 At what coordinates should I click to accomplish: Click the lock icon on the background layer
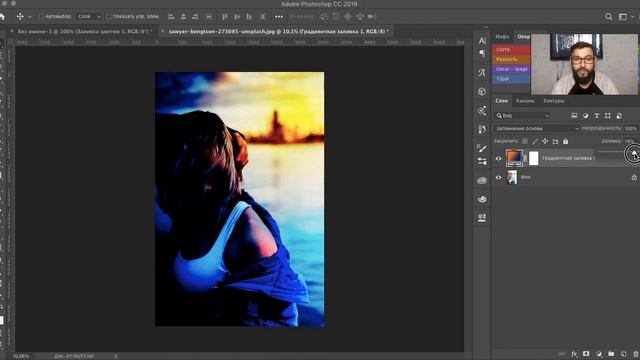[x=634, y=177]
